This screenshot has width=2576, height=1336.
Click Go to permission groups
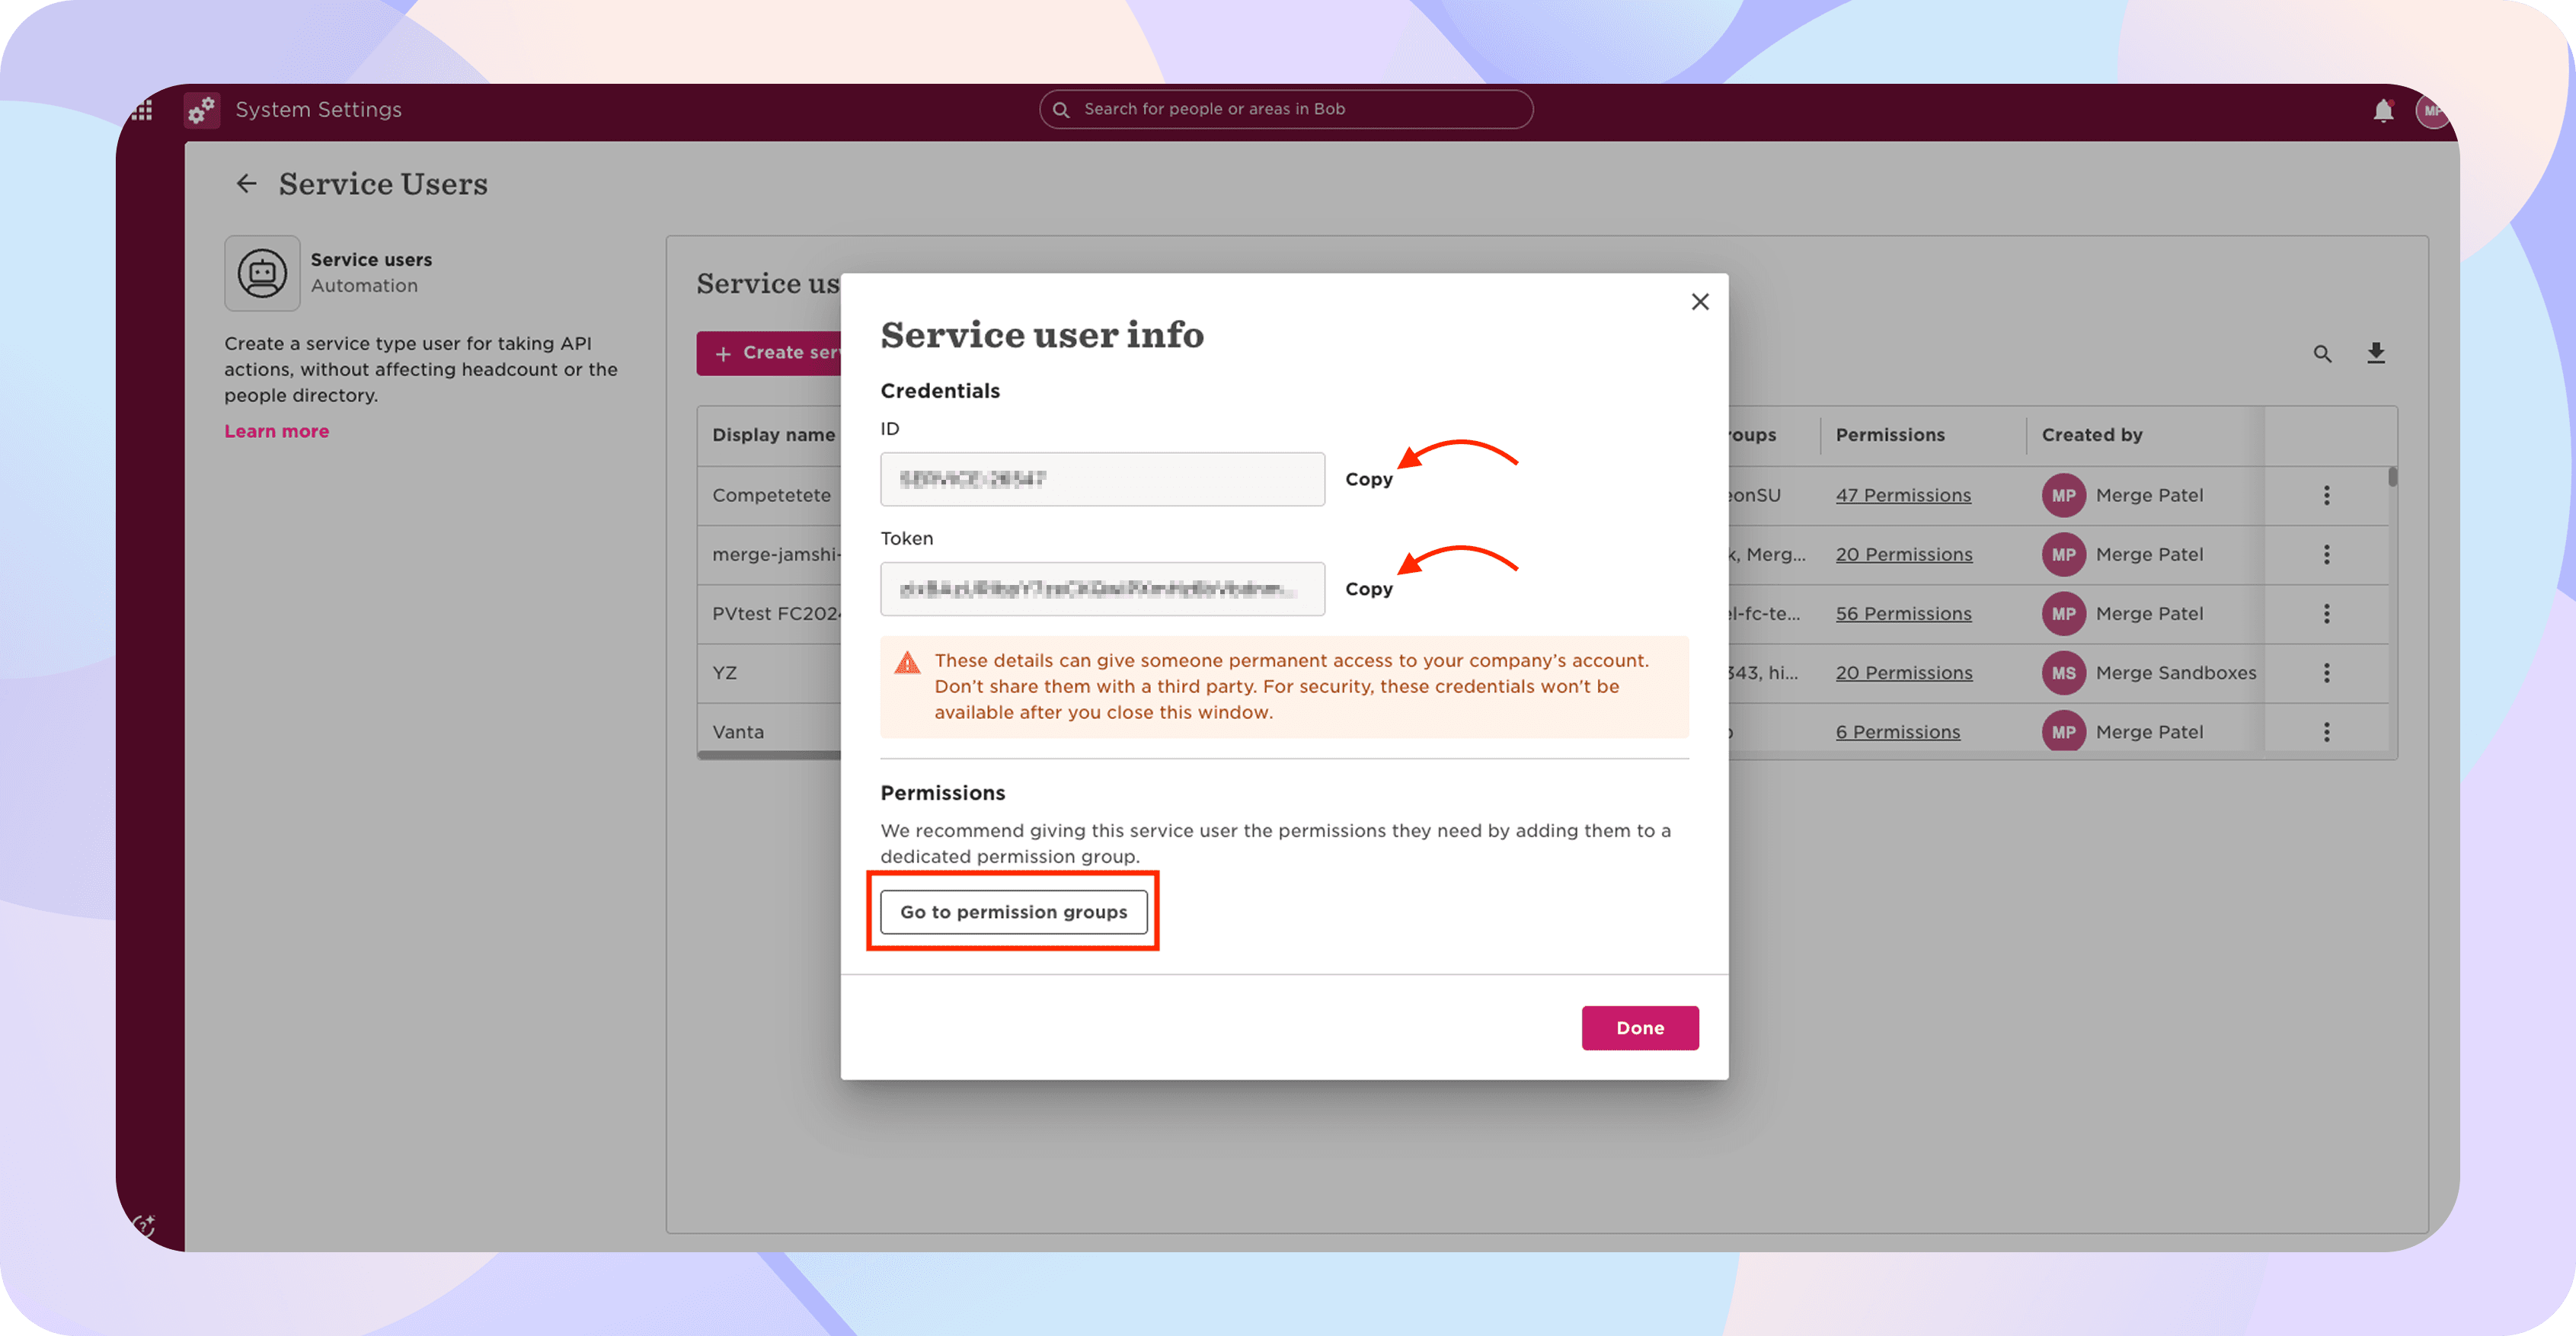(1013, 912)
